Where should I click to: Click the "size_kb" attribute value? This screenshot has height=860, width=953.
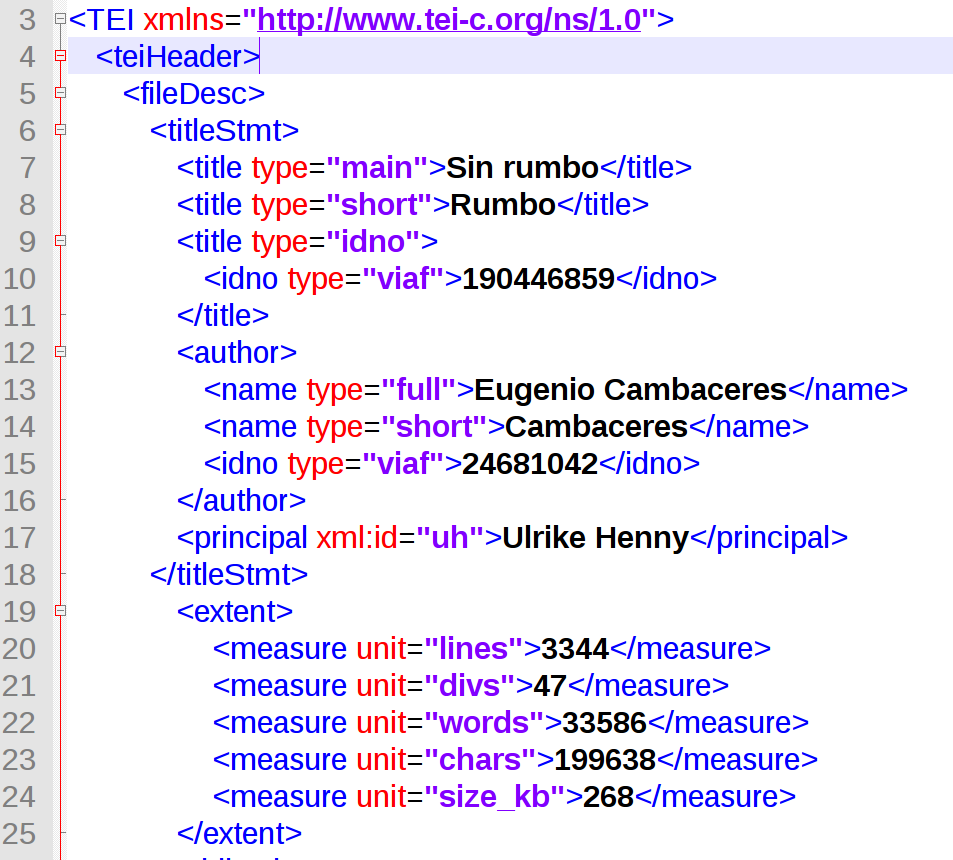[496, 796]
